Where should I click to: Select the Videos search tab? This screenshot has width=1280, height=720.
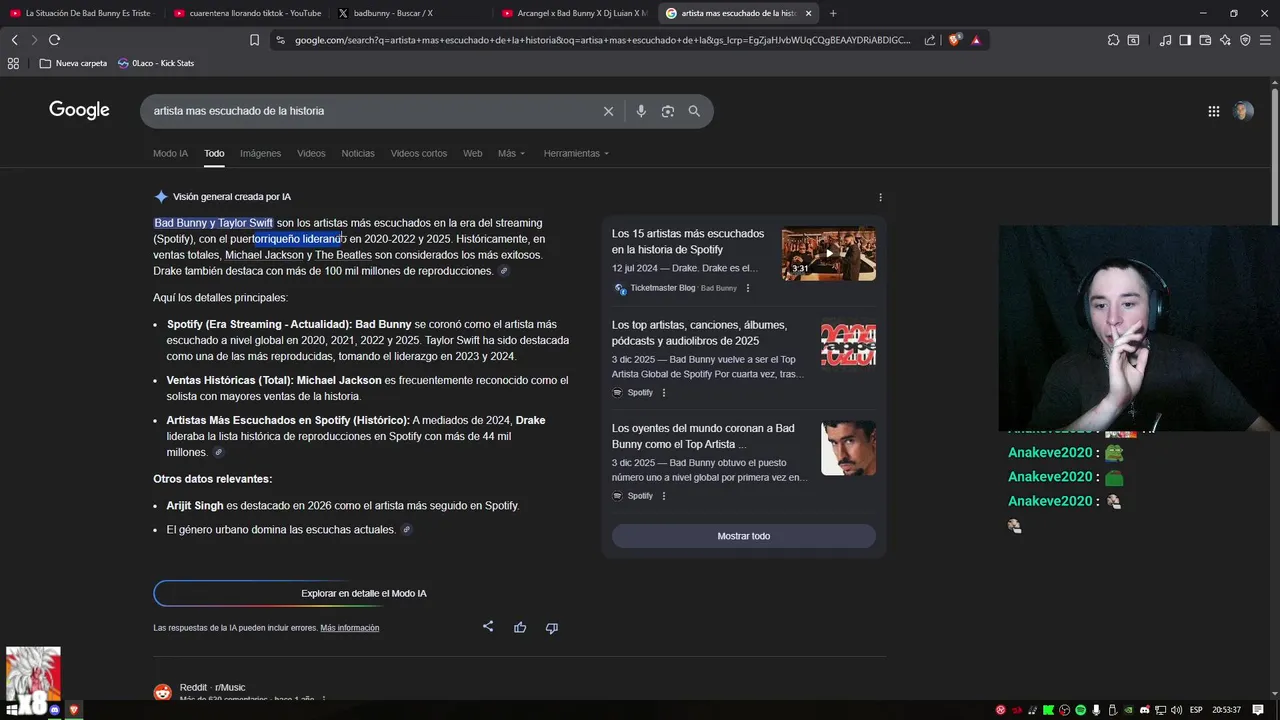click(x=311, y=153)
